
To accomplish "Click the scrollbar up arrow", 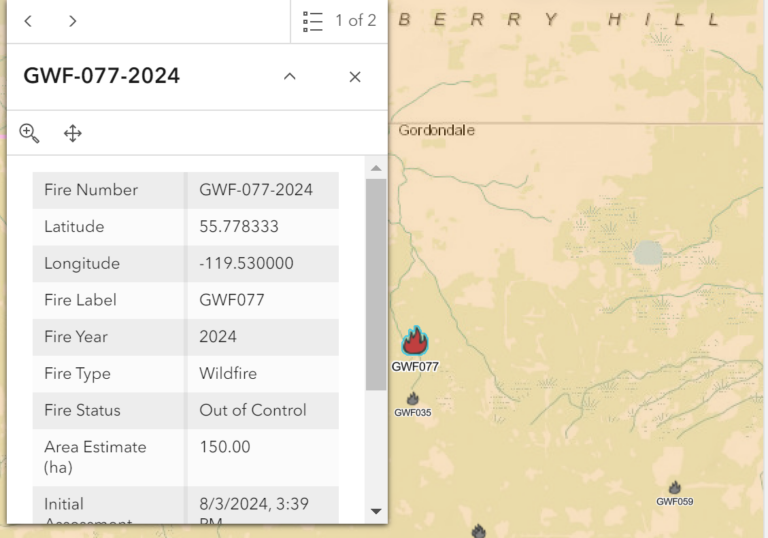I will pos(376,169).
